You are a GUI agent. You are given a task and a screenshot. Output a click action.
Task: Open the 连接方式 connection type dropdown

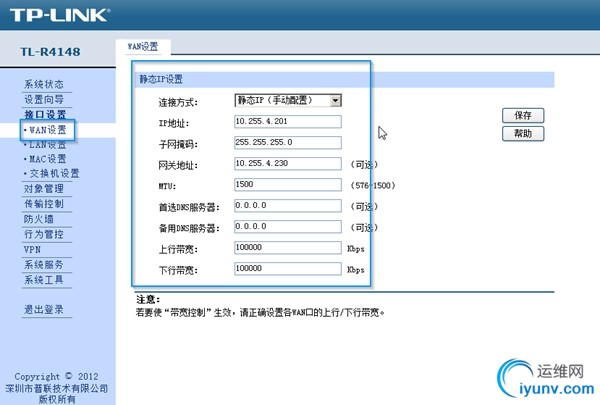pyautogui.click(x=288, y=101)
